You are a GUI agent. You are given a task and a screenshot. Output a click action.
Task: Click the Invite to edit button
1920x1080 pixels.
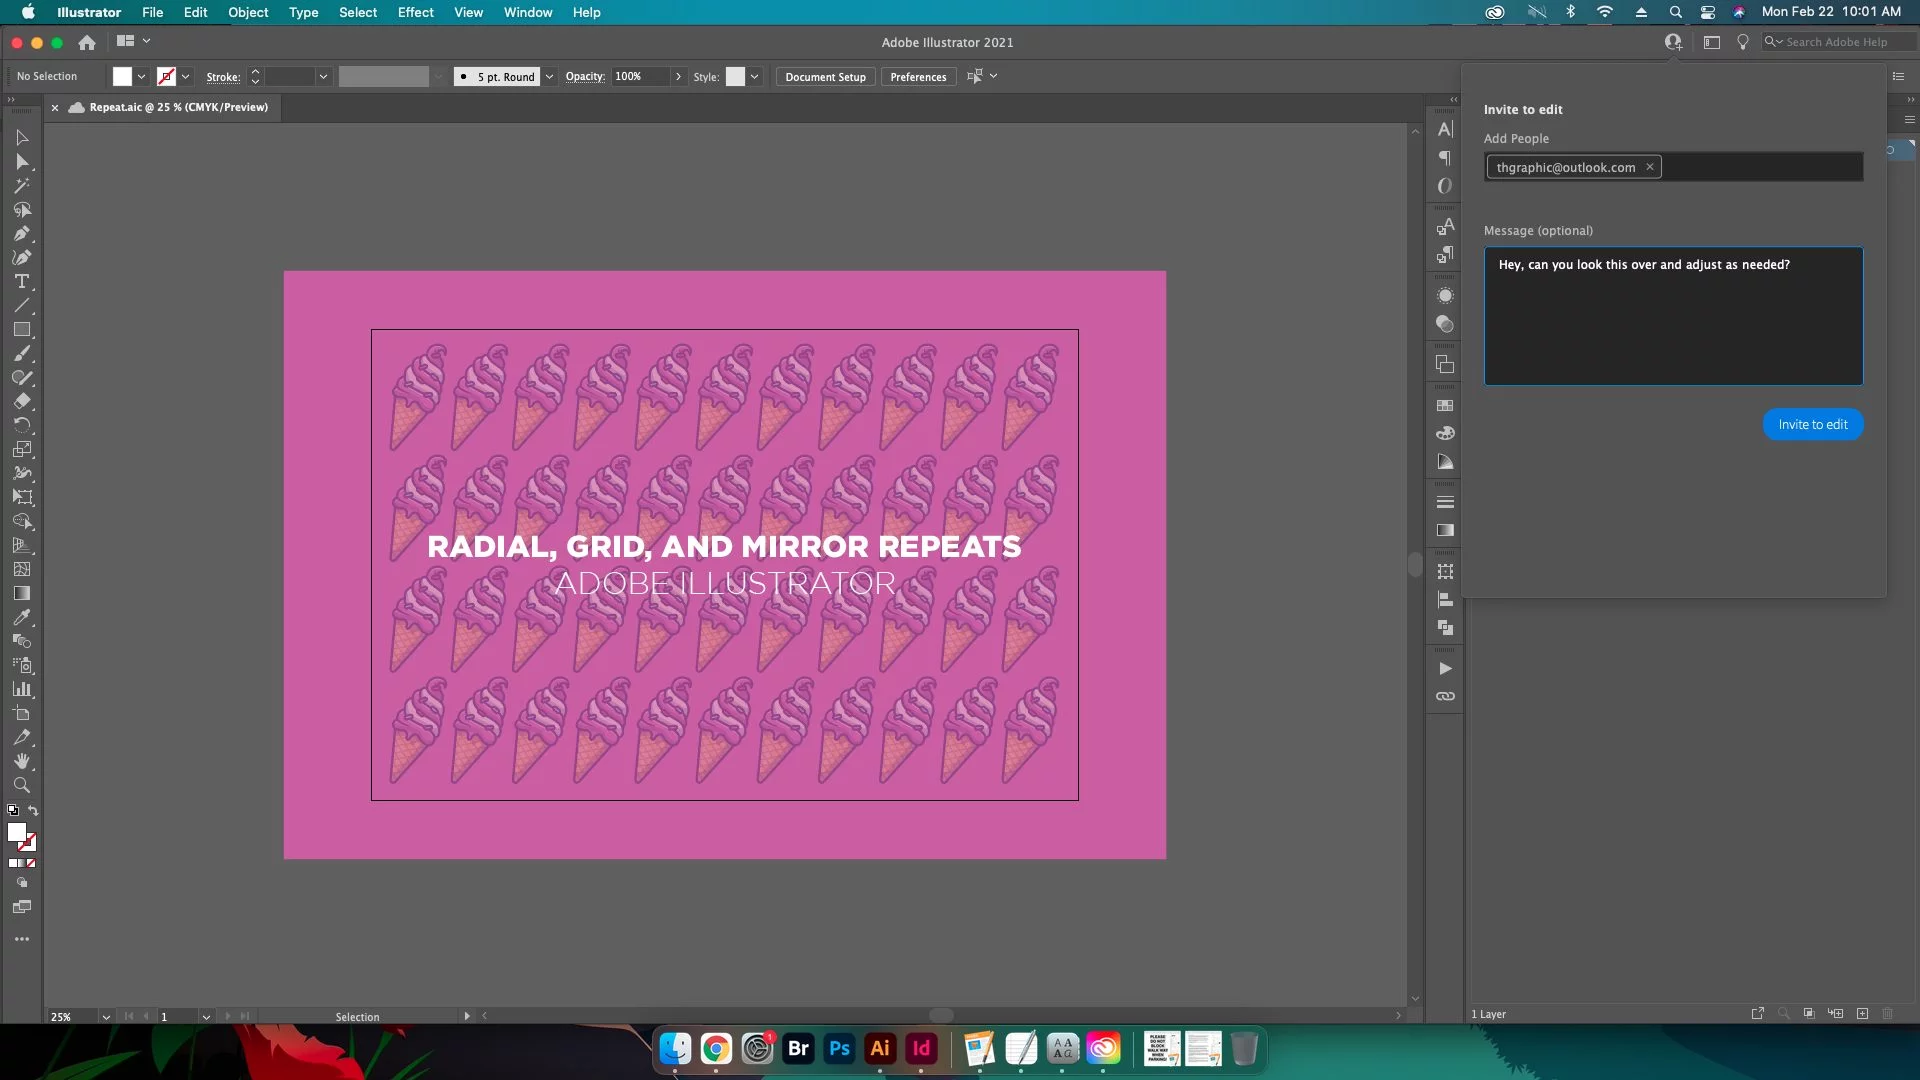click(1812, 424)
